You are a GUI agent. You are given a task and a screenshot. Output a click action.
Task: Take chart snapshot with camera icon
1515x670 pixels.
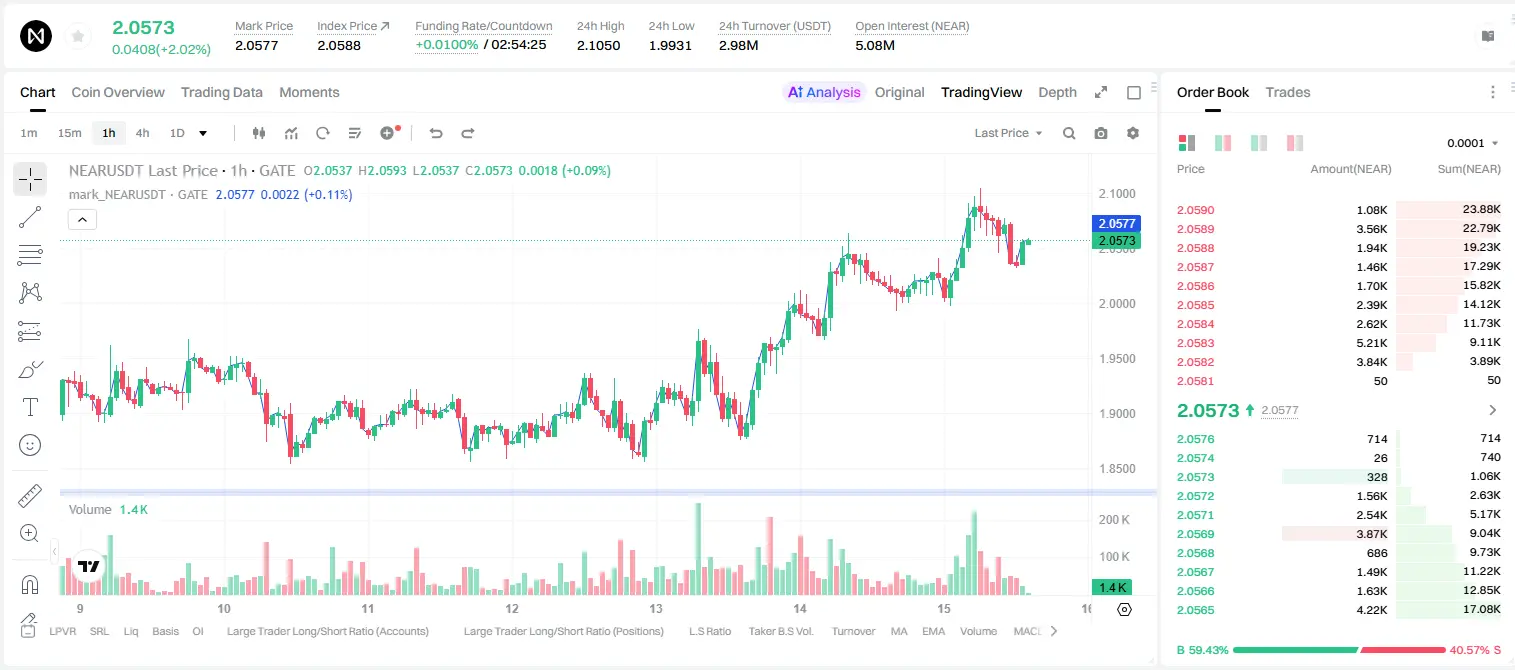[x=1101, y=133]
